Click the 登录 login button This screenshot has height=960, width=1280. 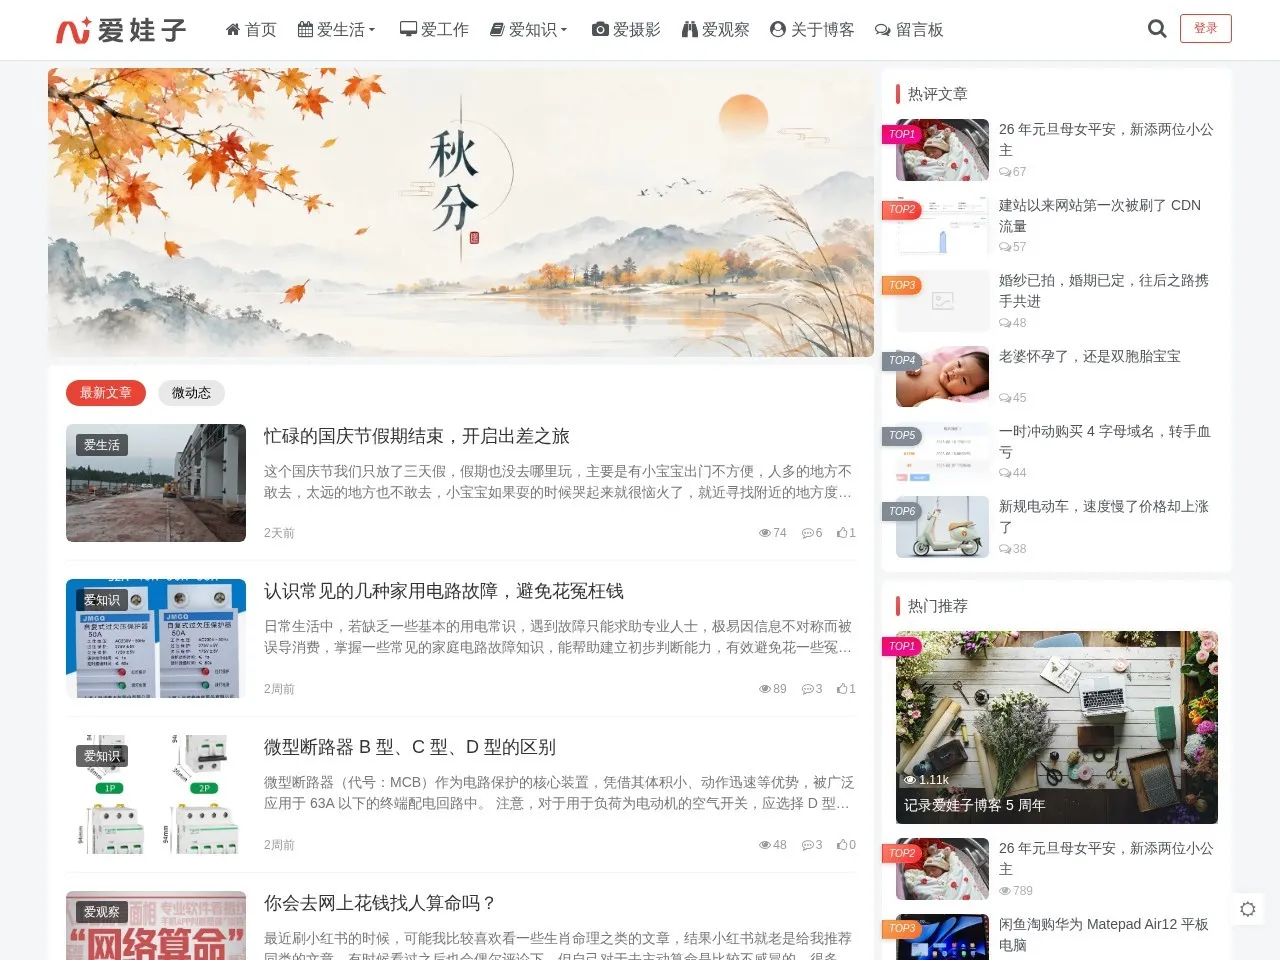[x=1205, y=28]
